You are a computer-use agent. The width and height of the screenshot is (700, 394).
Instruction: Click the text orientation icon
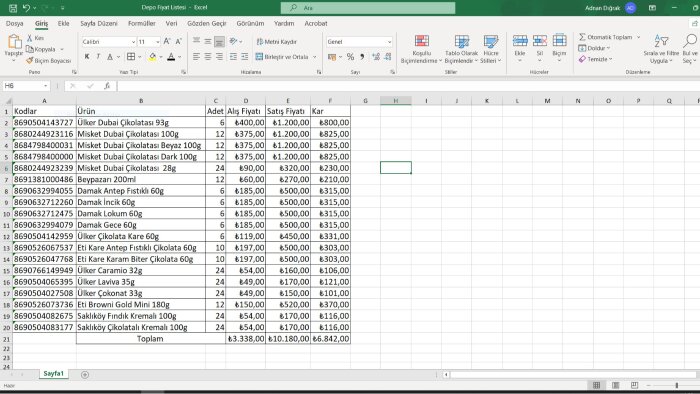[233, 41]
